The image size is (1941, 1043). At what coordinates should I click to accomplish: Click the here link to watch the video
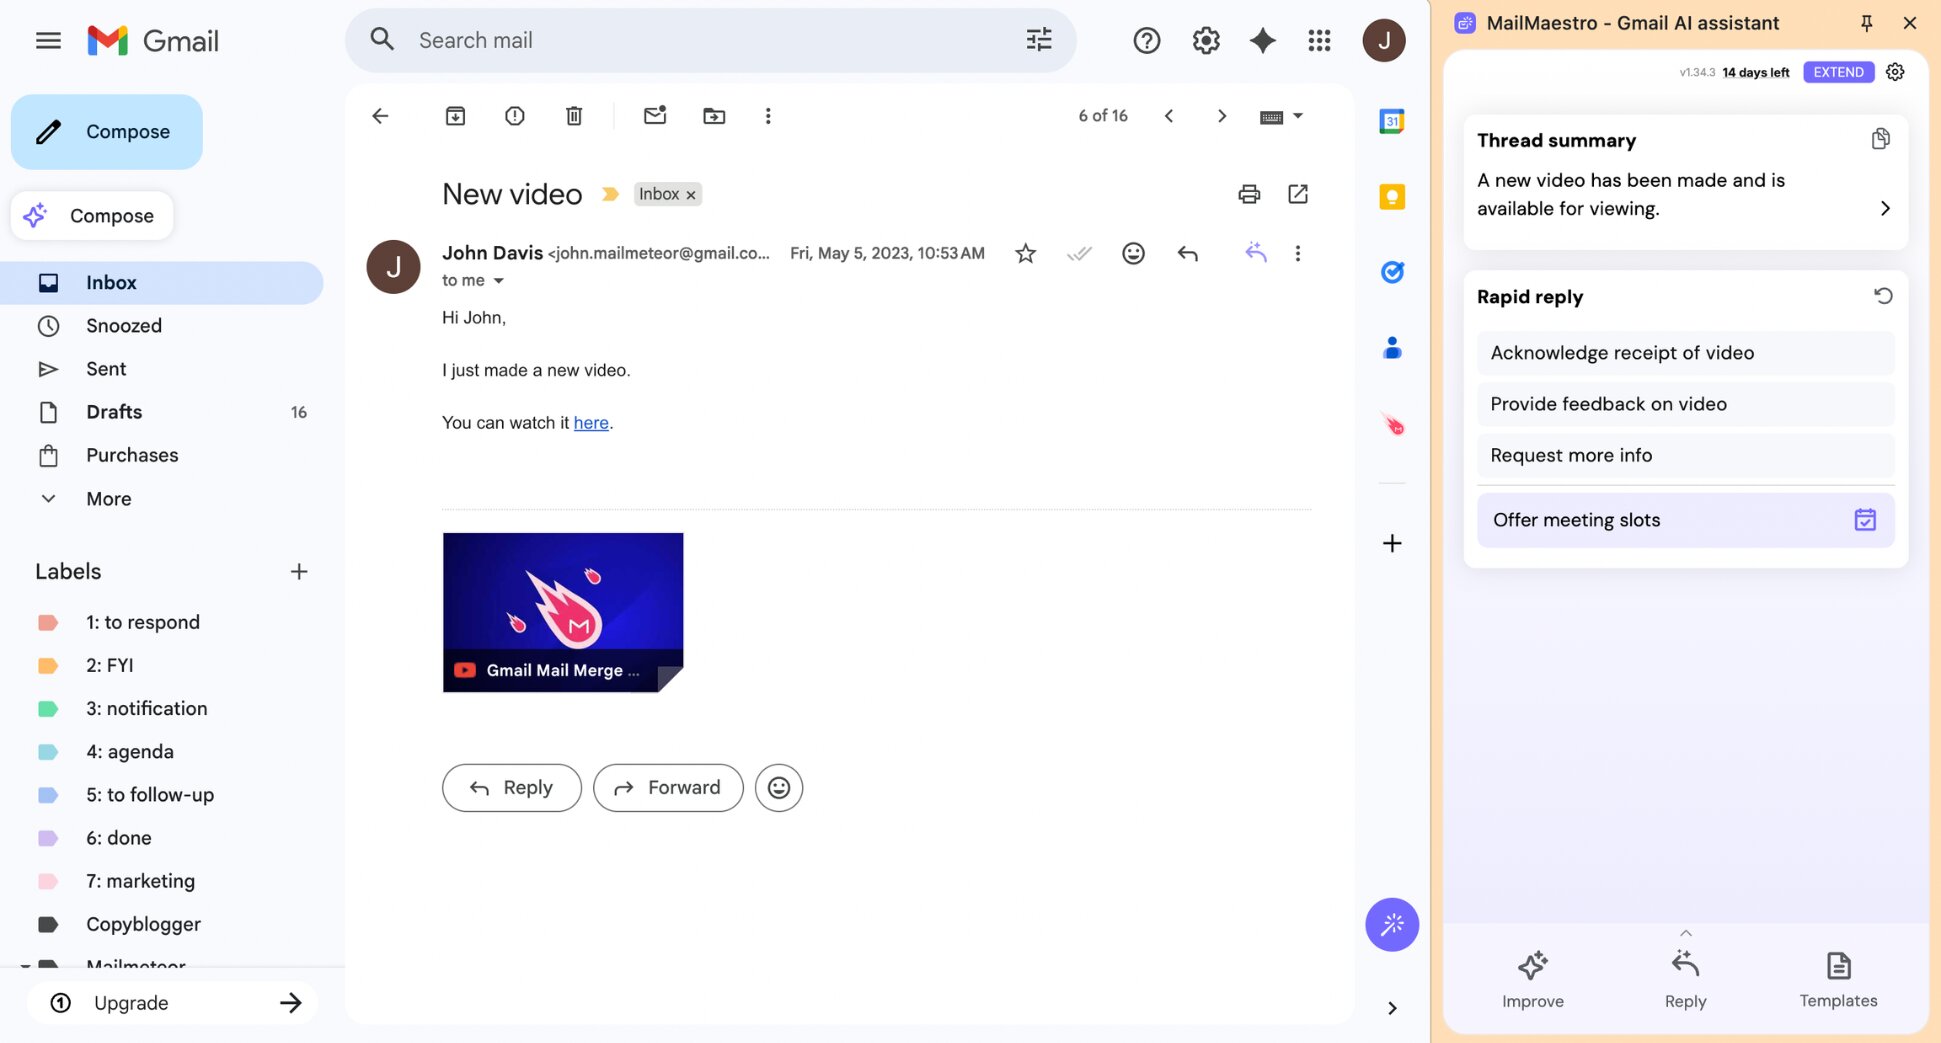(591, 422)
